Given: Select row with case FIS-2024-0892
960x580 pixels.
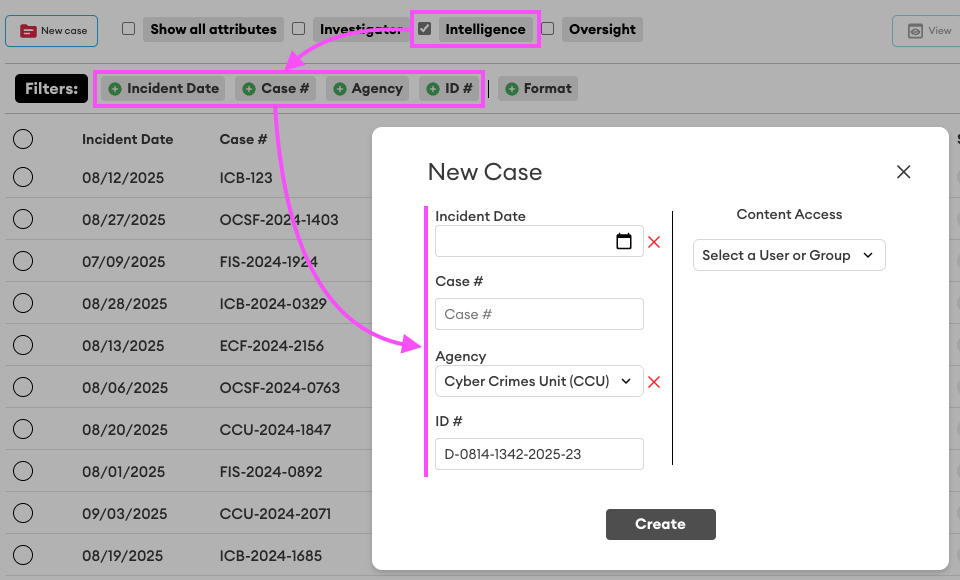Looking at the screenshot, I should (x=23, y=471).
